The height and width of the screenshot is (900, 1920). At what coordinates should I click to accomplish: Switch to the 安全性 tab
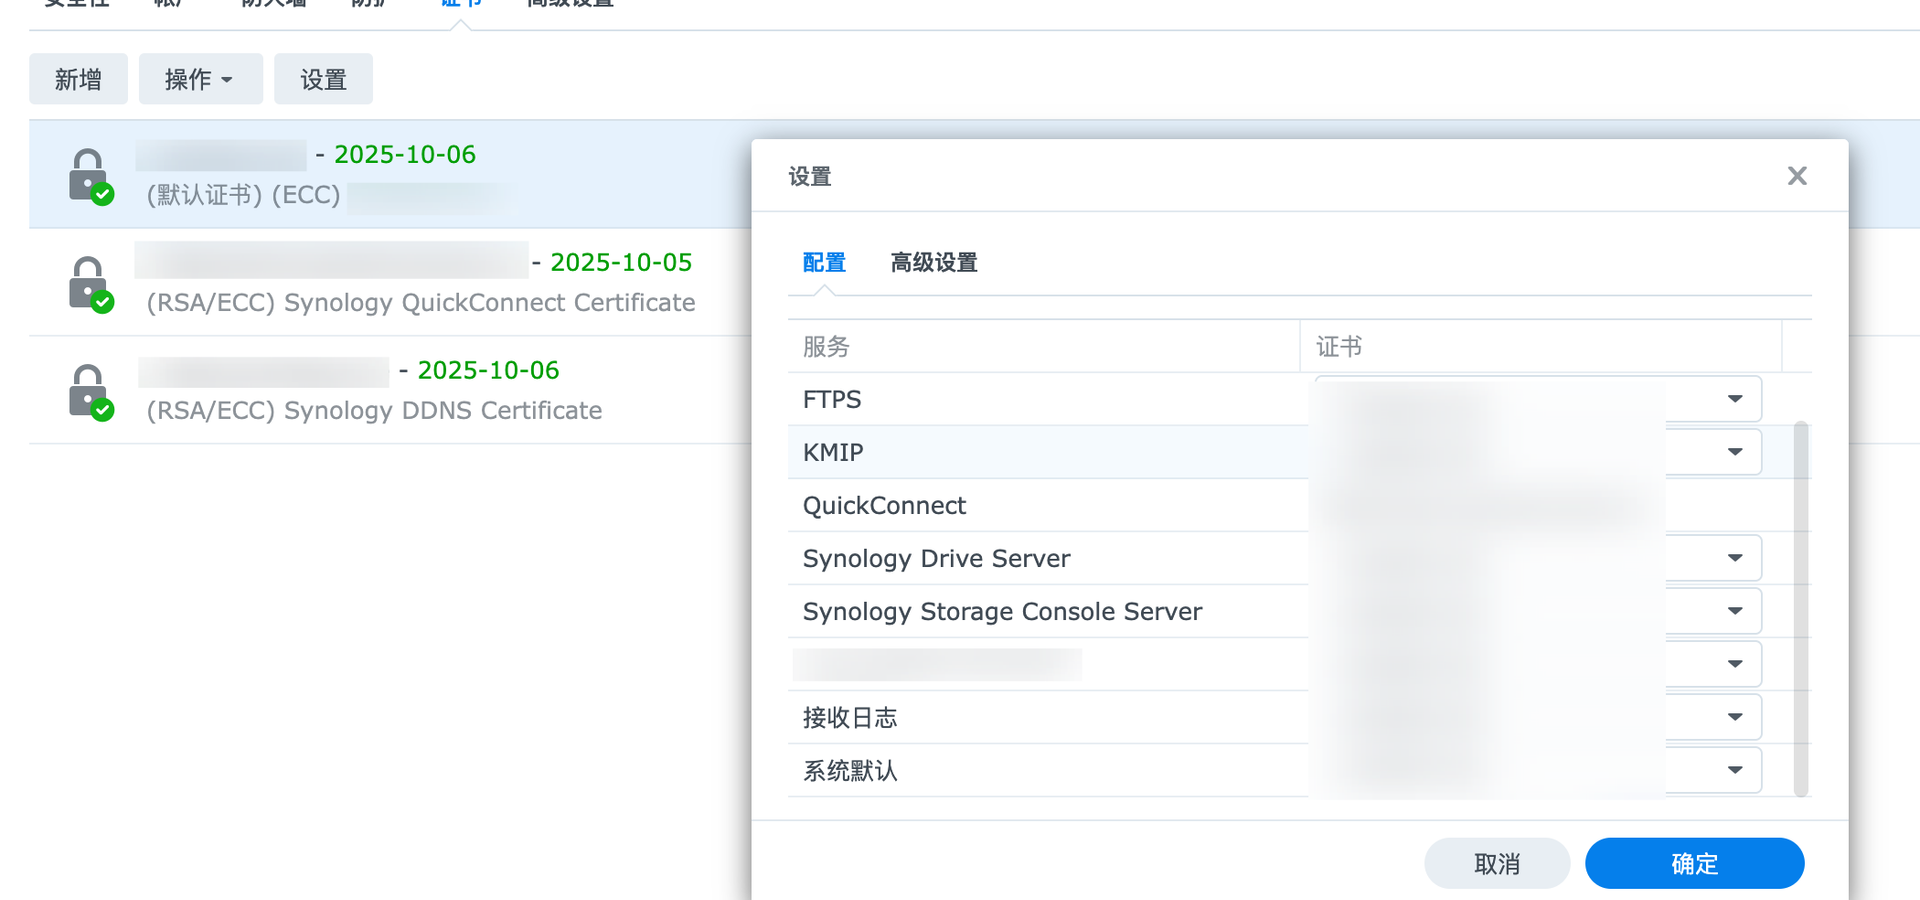[74, 3]
